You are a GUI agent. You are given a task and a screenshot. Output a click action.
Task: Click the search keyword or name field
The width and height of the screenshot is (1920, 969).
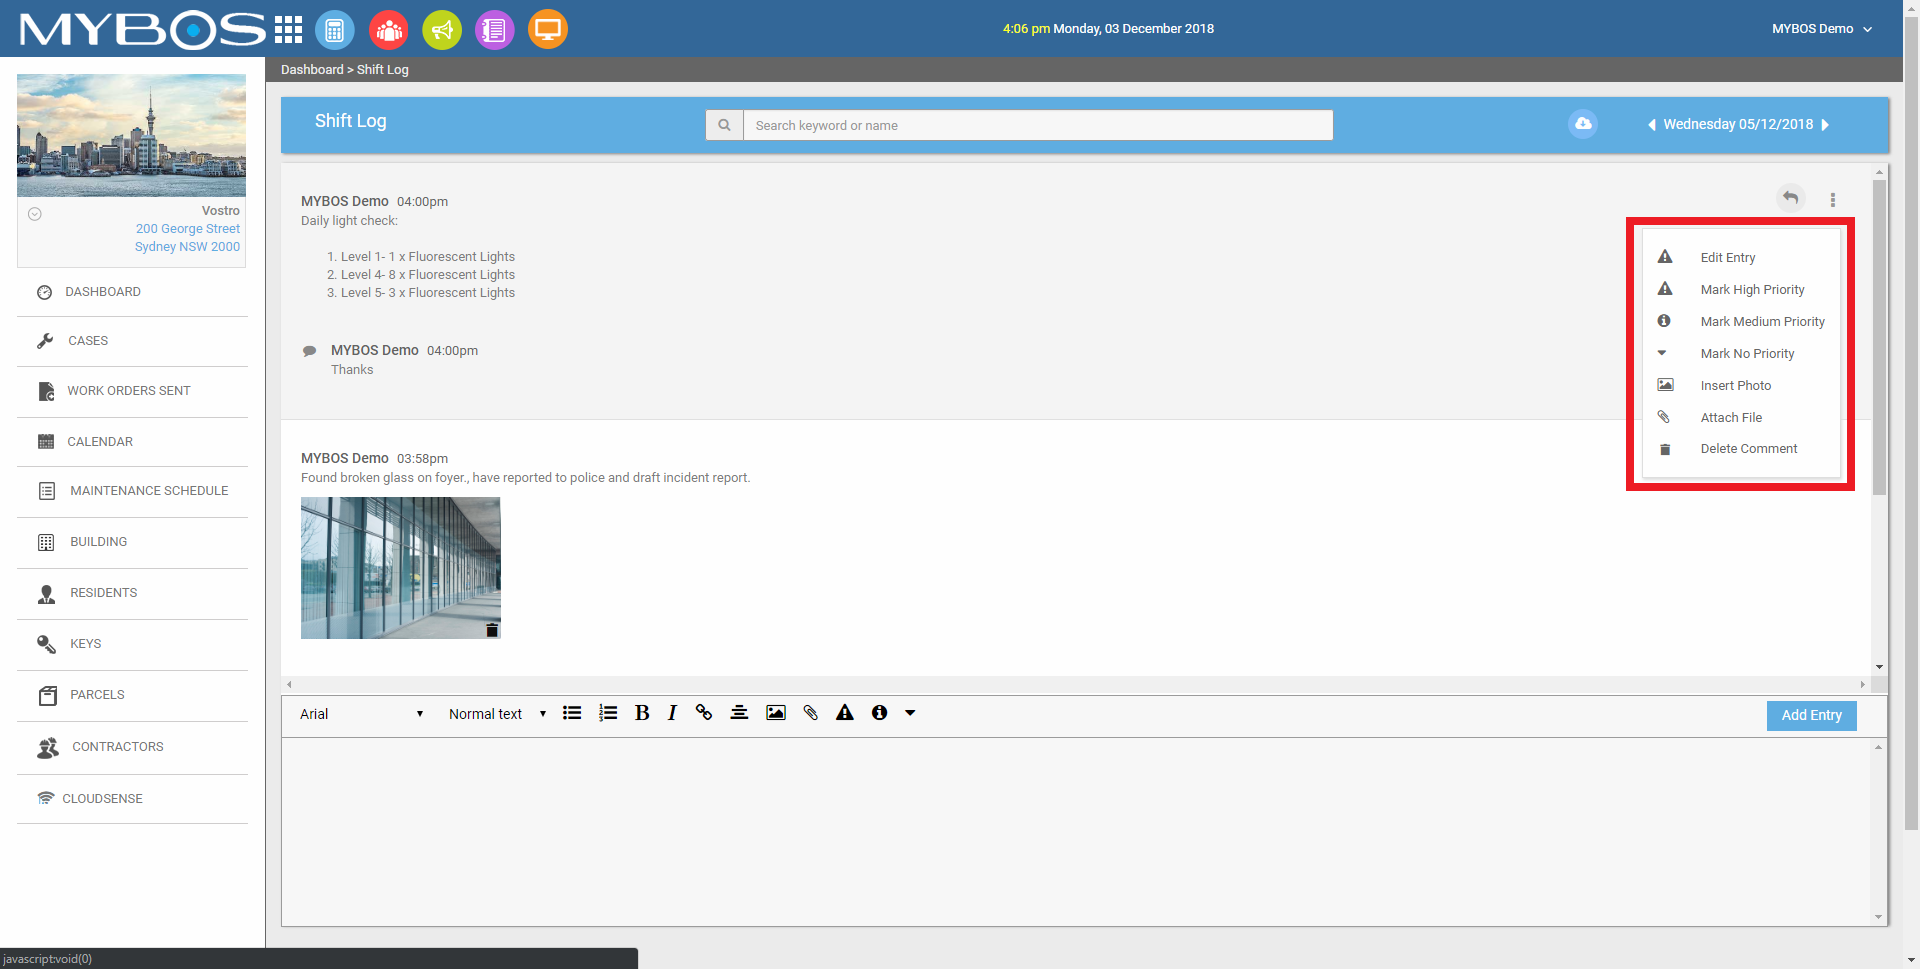1038,125
